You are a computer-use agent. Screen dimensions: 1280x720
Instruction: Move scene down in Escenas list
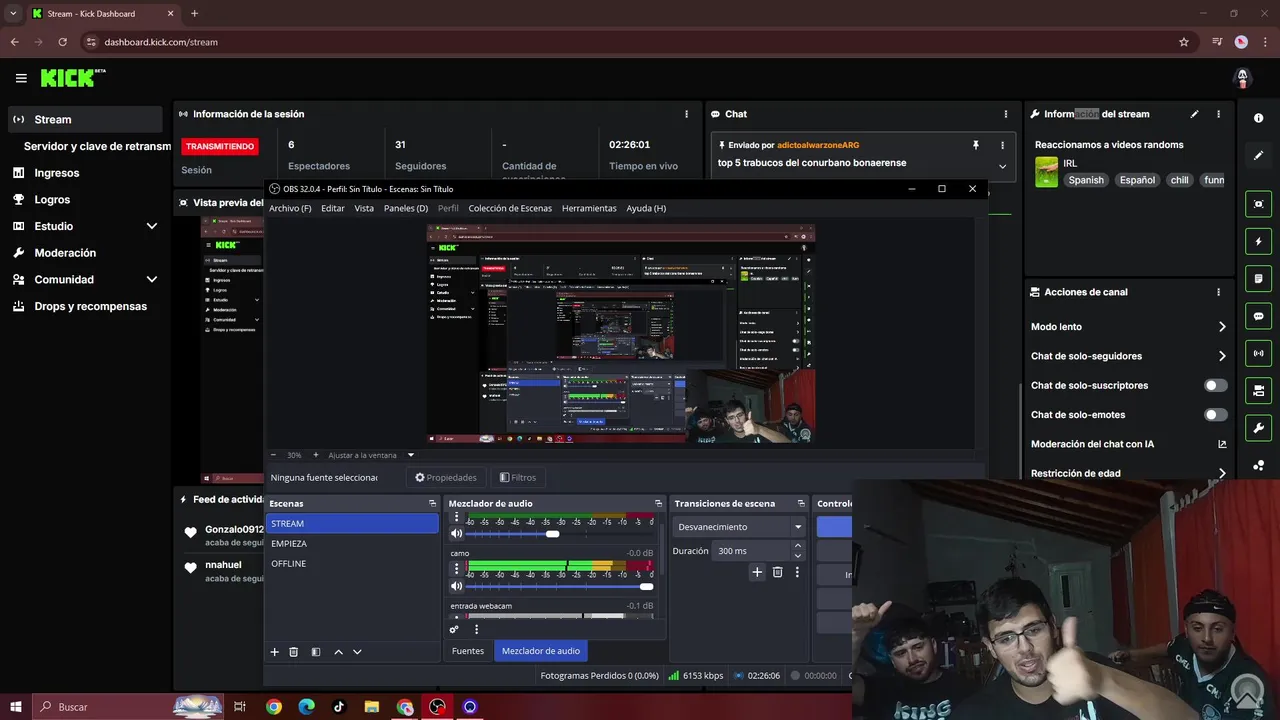pos(357,652)
